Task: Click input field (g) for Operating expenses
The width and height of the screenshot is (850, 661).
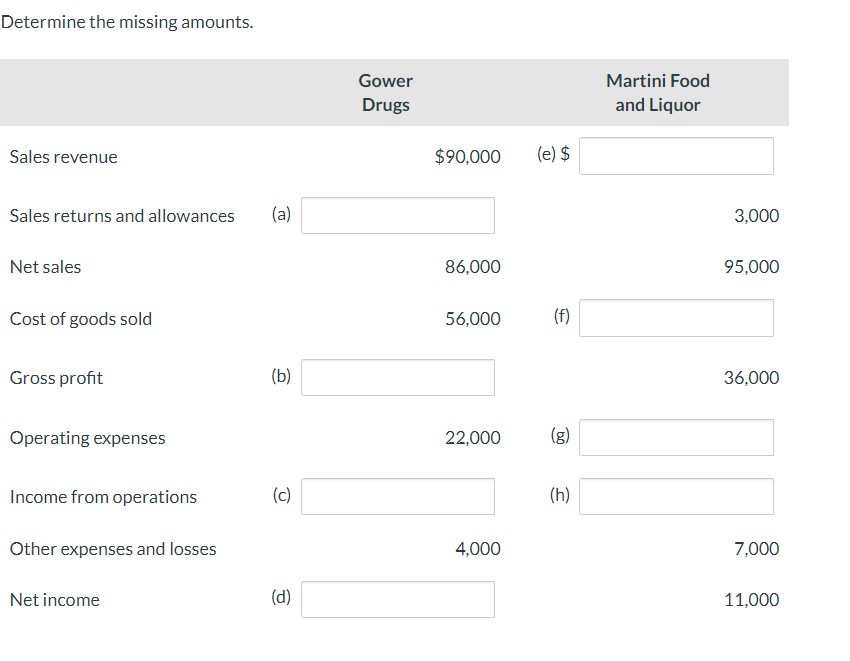Action: click(x=676, y=437)
